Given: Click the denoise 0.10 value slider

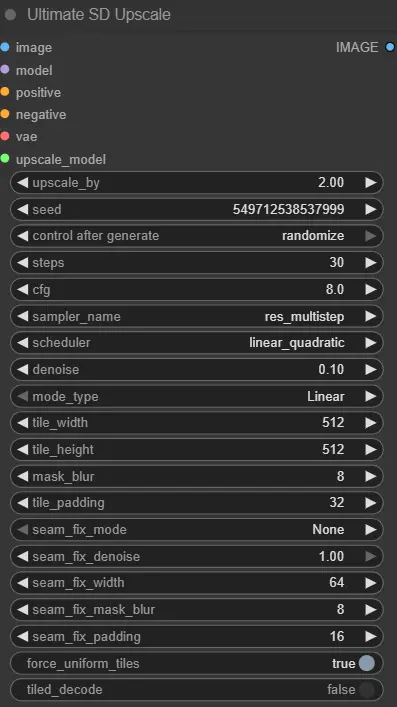Looking at the screenshot, I should point(197,369).
